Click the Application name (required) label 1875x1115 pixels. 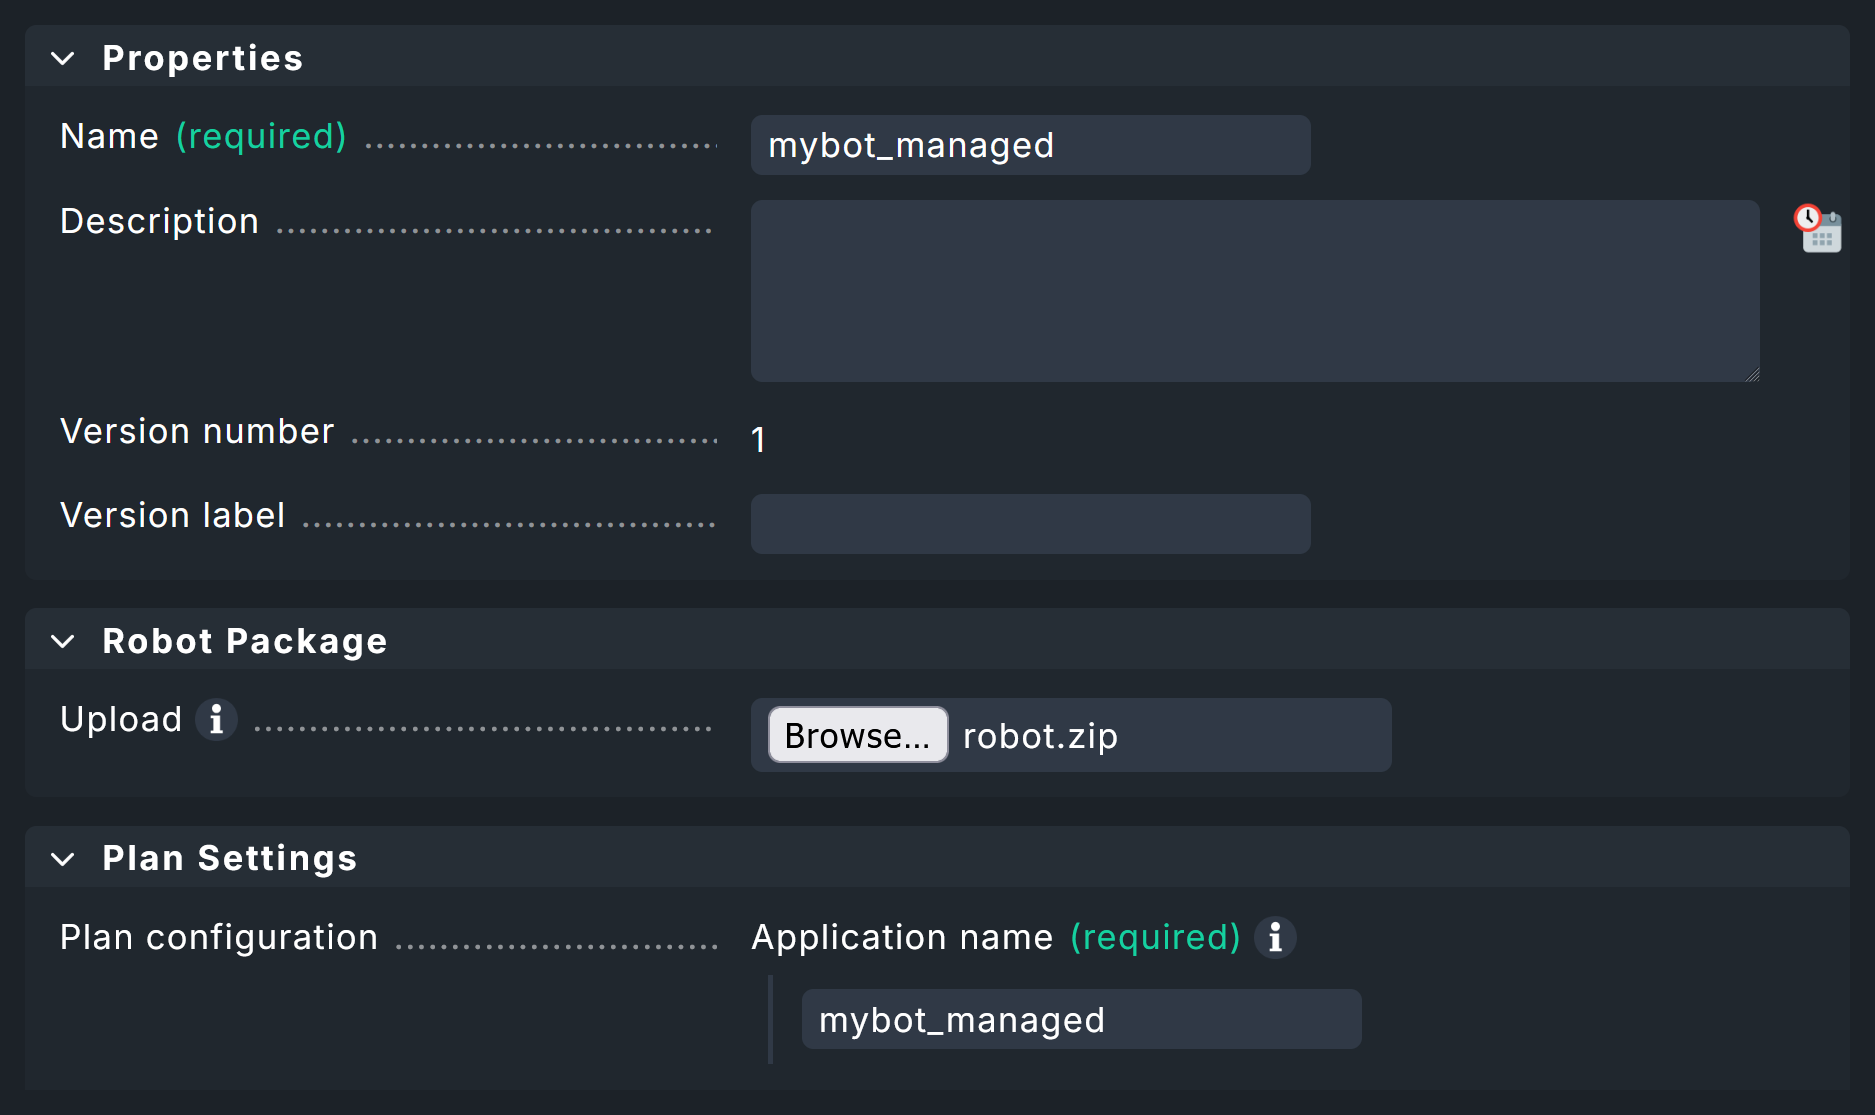pos(995,938)
